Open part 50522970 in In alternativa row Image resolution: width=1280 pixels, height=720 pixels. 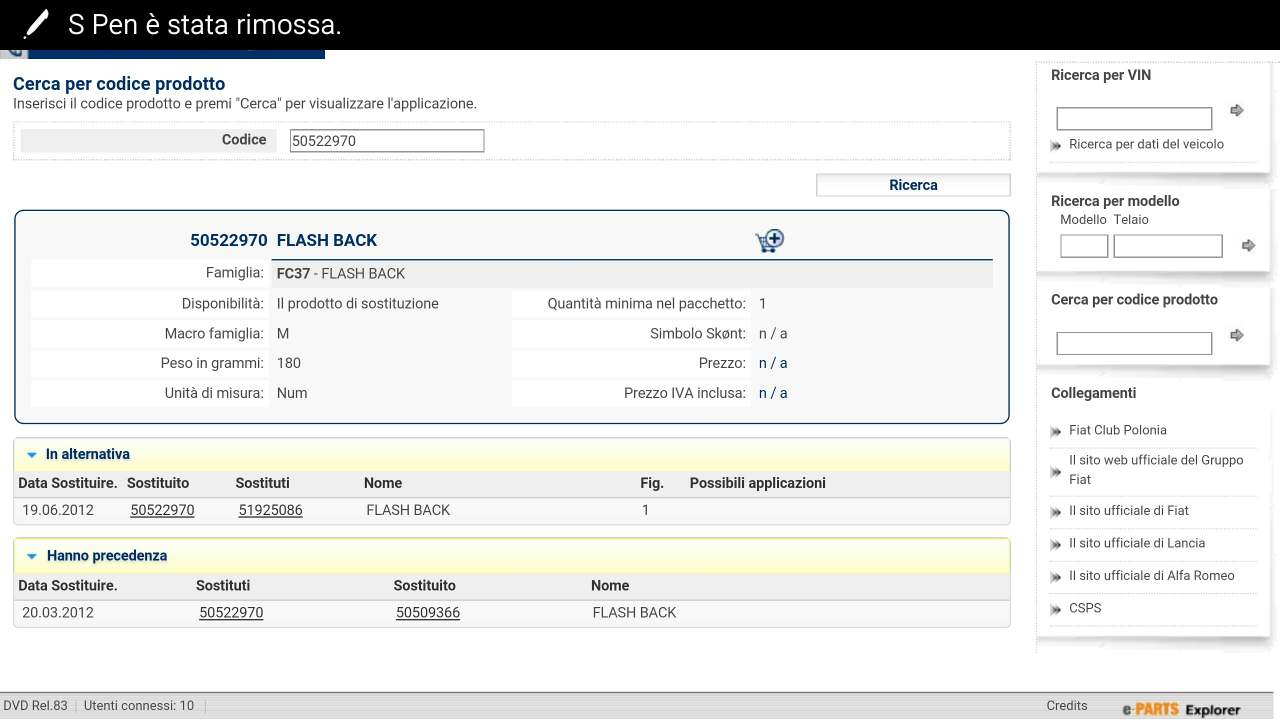(162, 510)
